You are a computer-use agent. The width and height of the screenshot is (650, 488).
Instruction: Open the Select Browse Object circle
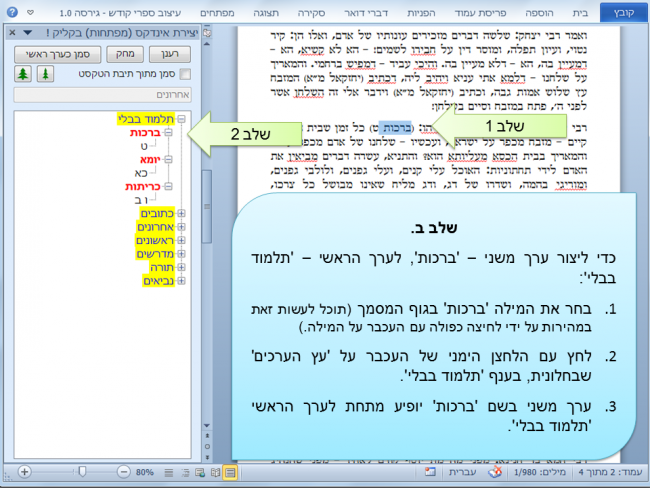tap(207, 447)
